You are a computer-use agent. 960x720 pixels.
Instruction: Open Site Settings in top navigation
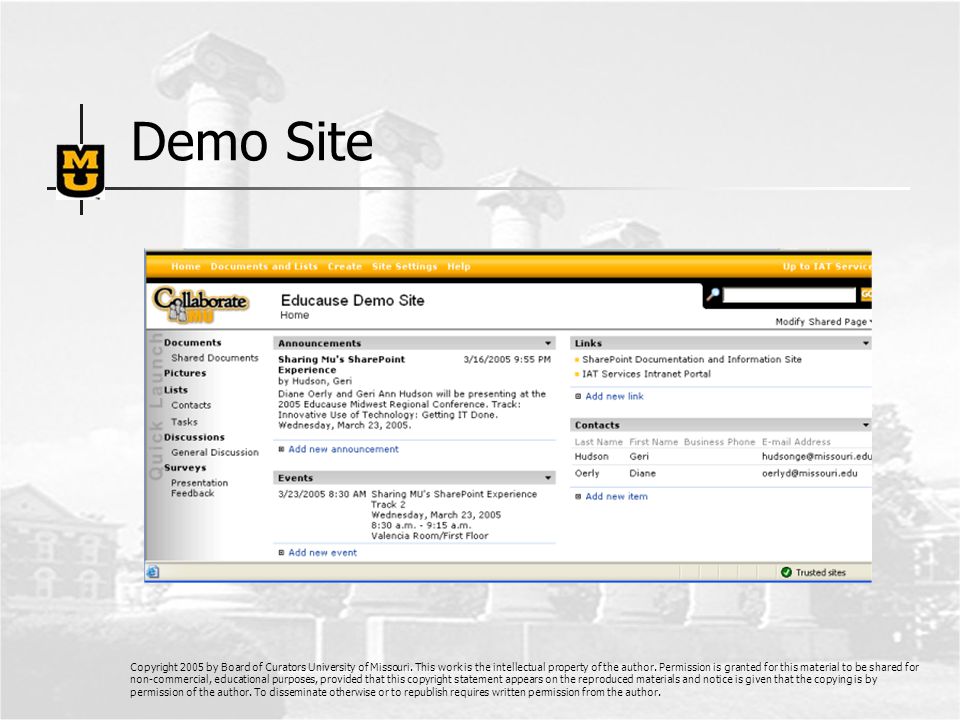tap(404, 266)
